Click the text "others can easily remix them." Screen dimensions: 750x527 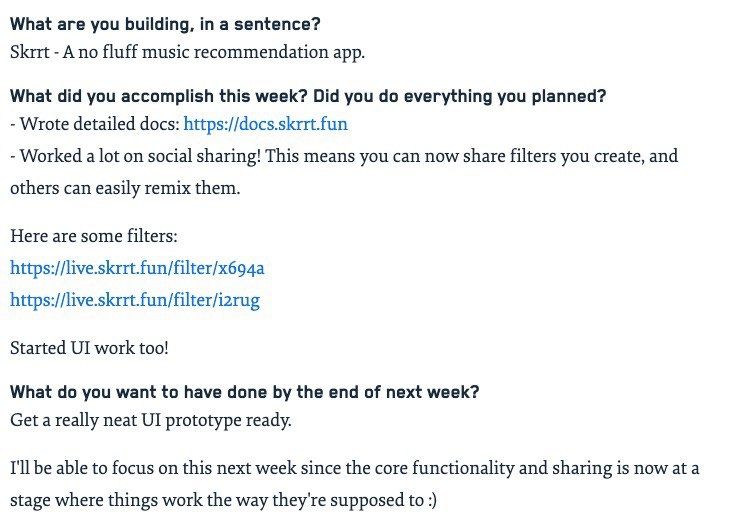[125, 188]
